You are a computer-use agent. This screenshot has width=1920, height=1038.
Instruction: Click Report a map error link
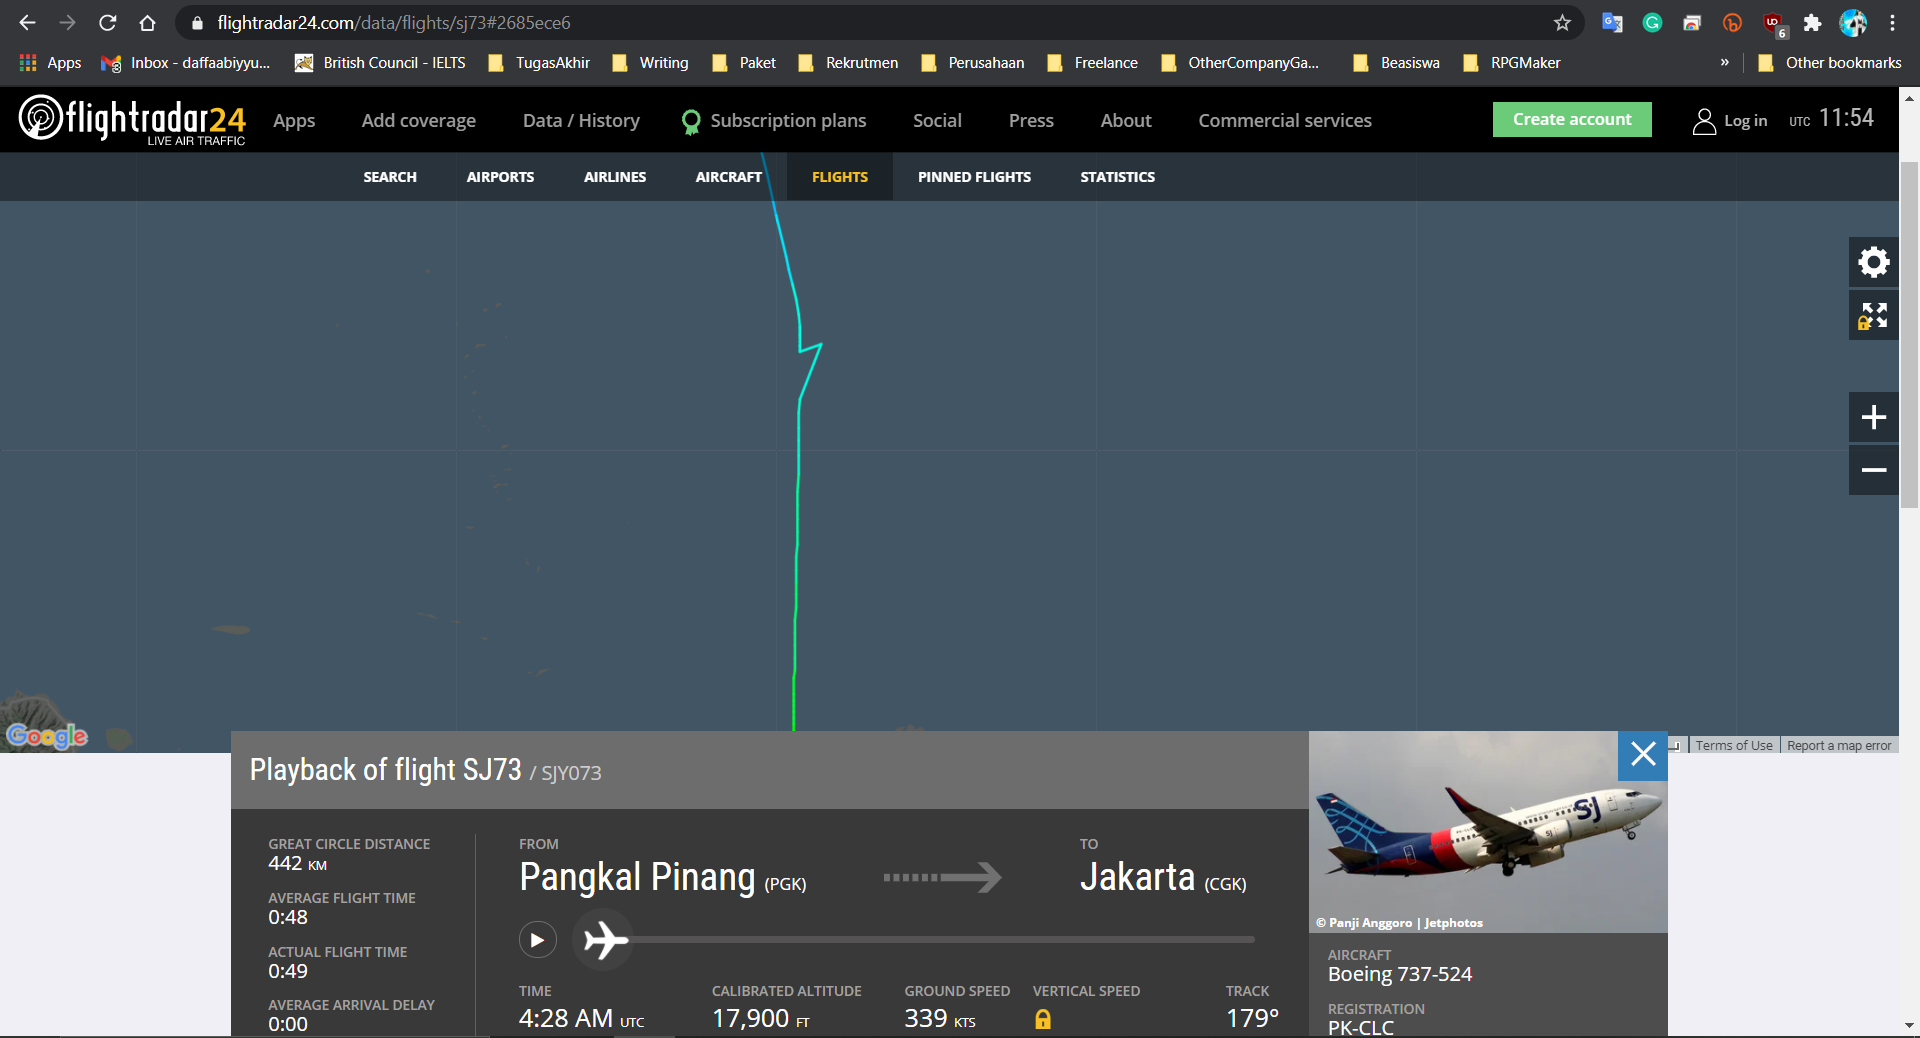[x=1839, y=746]
